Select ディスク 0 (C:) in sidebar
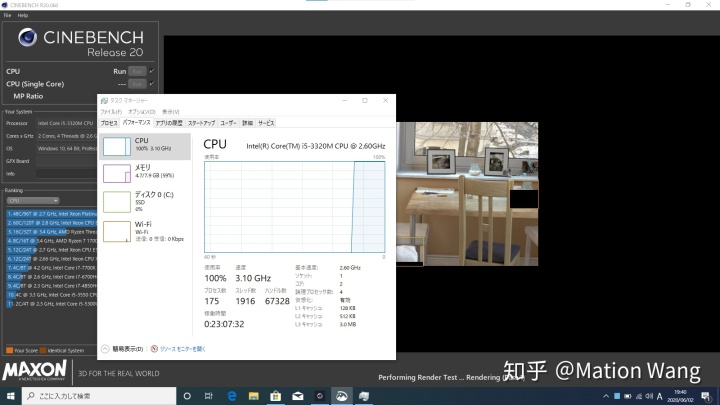720x405 pixels. click(x=145, y=201)
